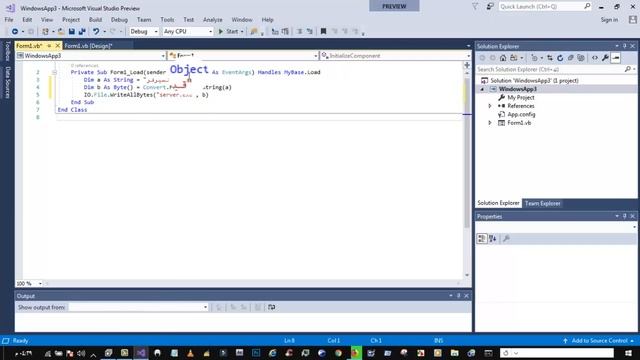Click the Categorized button in Properties panel
Screen dimensions: 640x360
coord(482,239)
